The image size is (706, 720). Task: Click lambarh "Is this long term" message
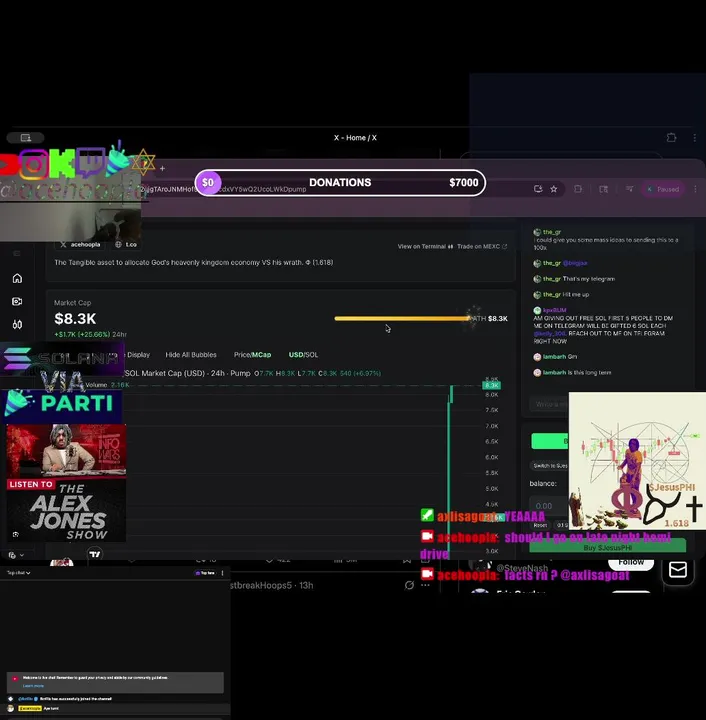click(572, 372)
